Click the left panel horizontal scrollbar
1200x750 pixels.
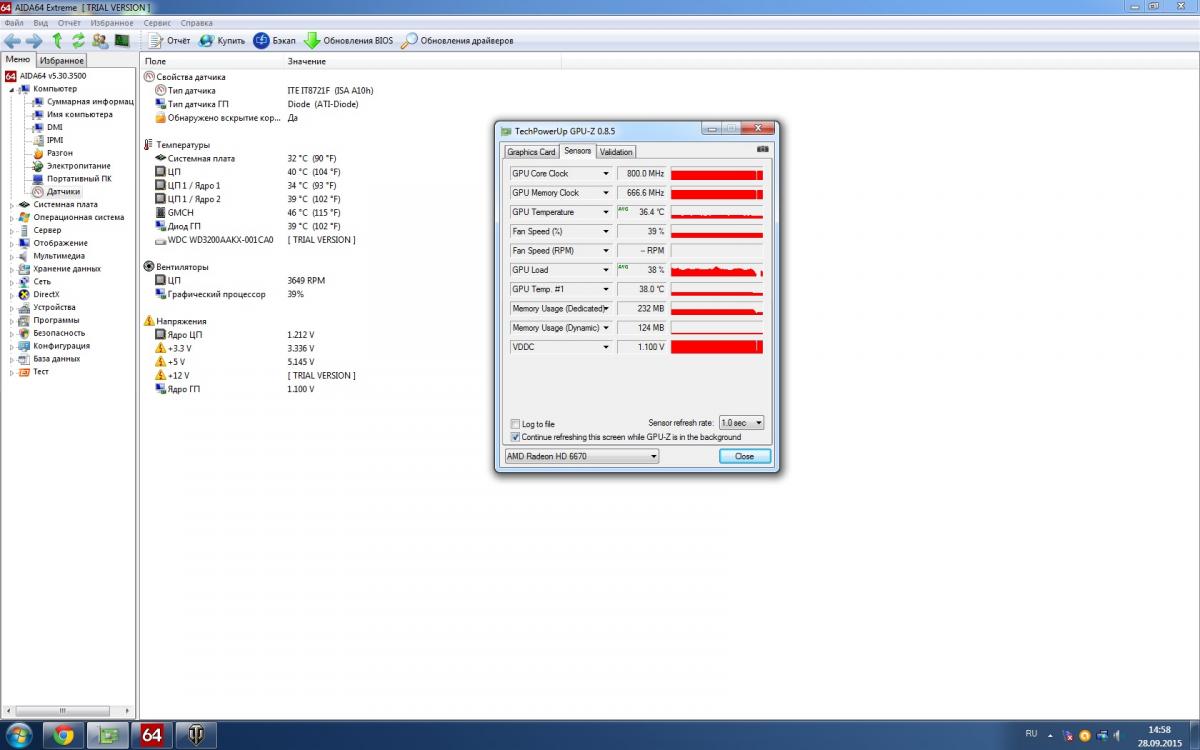pyautogui.click(x=68, y=711)
